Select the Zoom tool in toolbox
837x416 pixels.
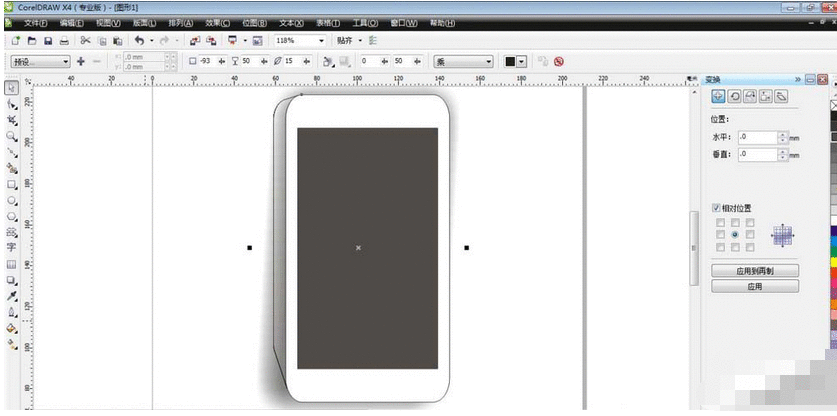pos(12,135)
